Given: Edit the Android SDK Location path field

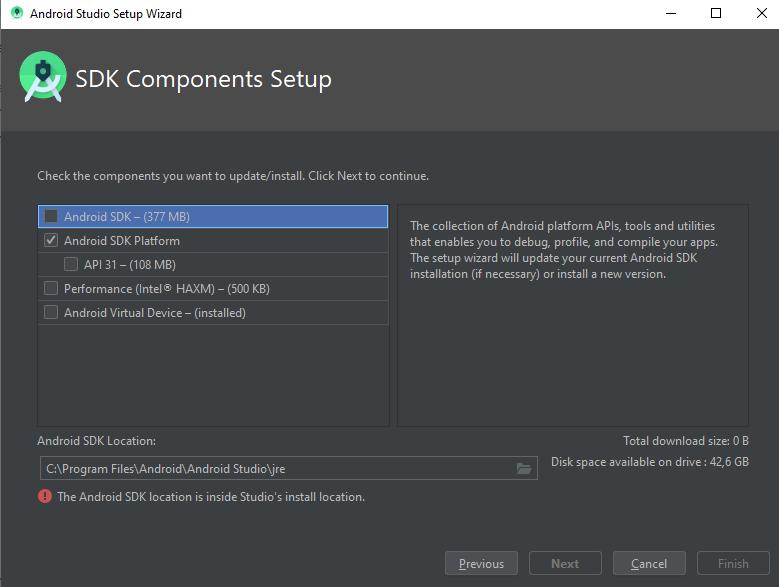Looking at the screenshot, I should tap(288, 468).
